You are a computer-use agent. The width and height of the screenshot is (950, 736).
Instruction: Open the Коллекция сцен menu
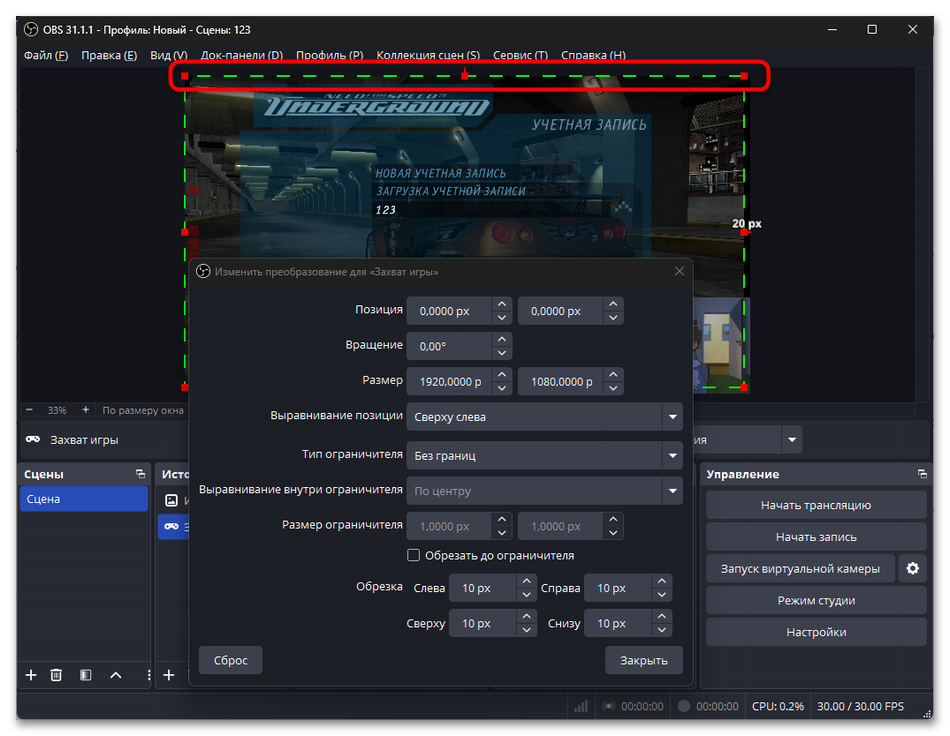[x=428, y=55]
